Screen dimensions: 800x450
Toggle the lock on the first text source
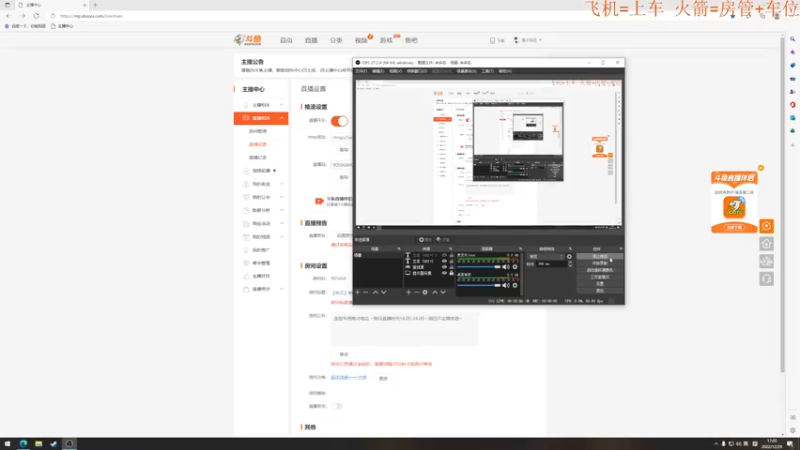(x=451, y=255)
